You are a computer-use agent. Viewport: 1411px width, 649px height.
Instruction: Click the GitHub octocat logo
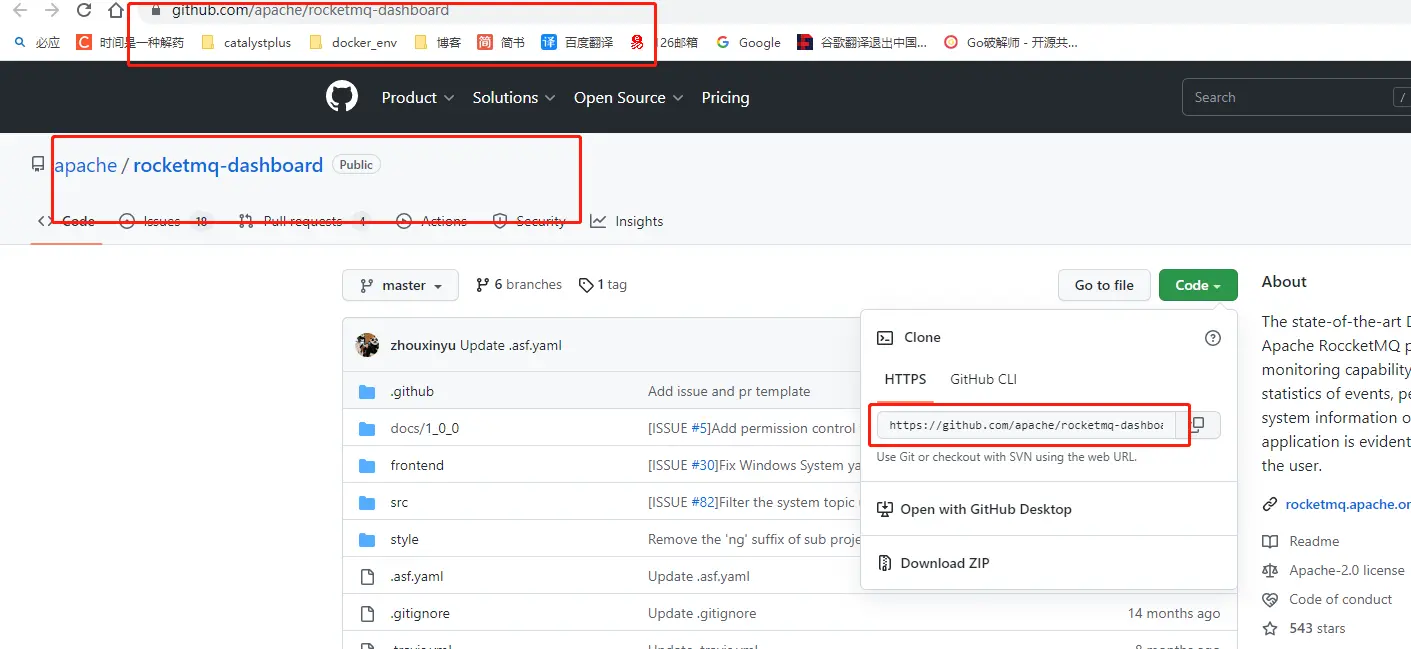tap(341, 96)
